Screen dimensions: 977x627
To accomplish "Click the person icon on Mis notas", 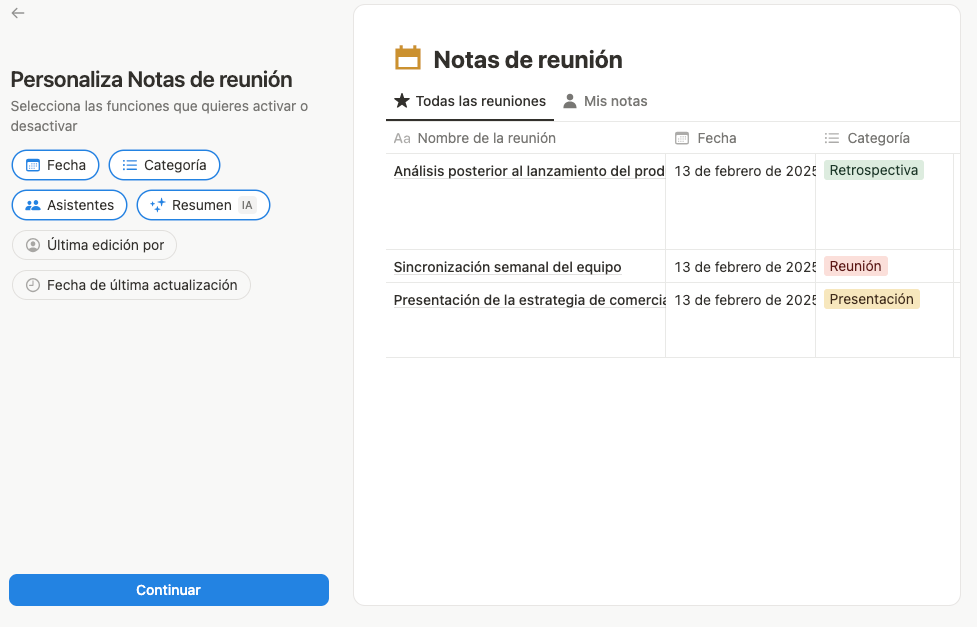I will [570, 101].
